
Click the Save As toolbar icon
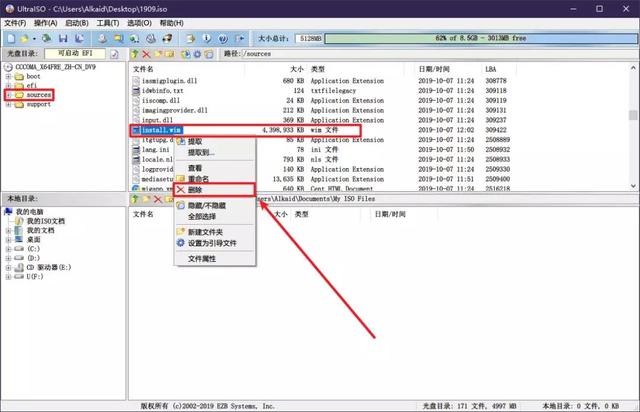[79, 38]
